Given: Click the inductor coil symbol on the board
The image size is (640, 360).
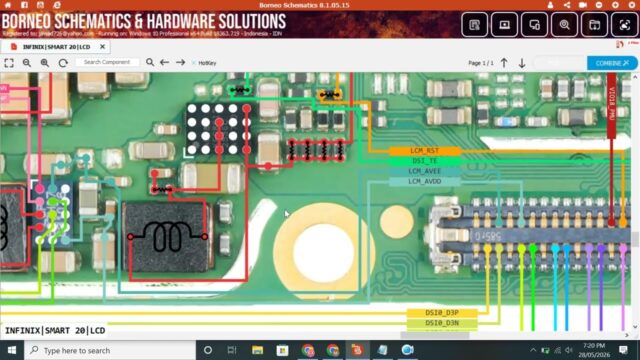Looking at the screenshot, I should click(167, 236).
